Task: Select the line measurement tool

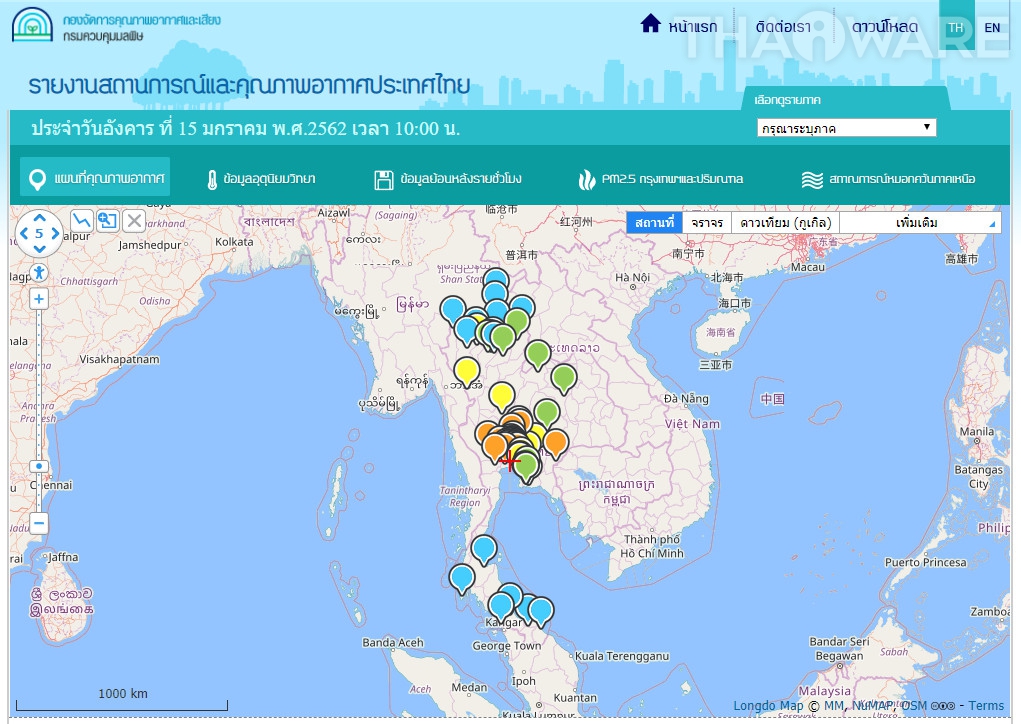Action: pyautogui.click(x=81, y=221)
